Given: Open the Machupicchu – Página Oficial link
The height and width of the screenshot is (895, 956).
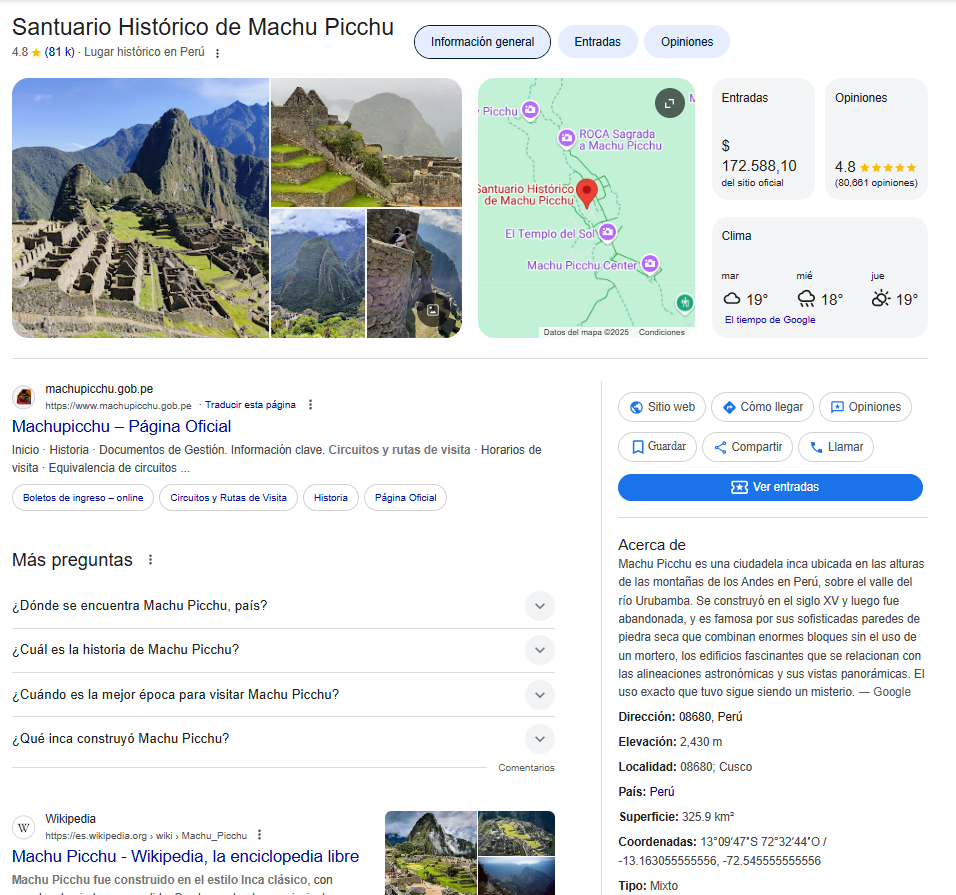Looking at the screenshot, I should (122, 427).
